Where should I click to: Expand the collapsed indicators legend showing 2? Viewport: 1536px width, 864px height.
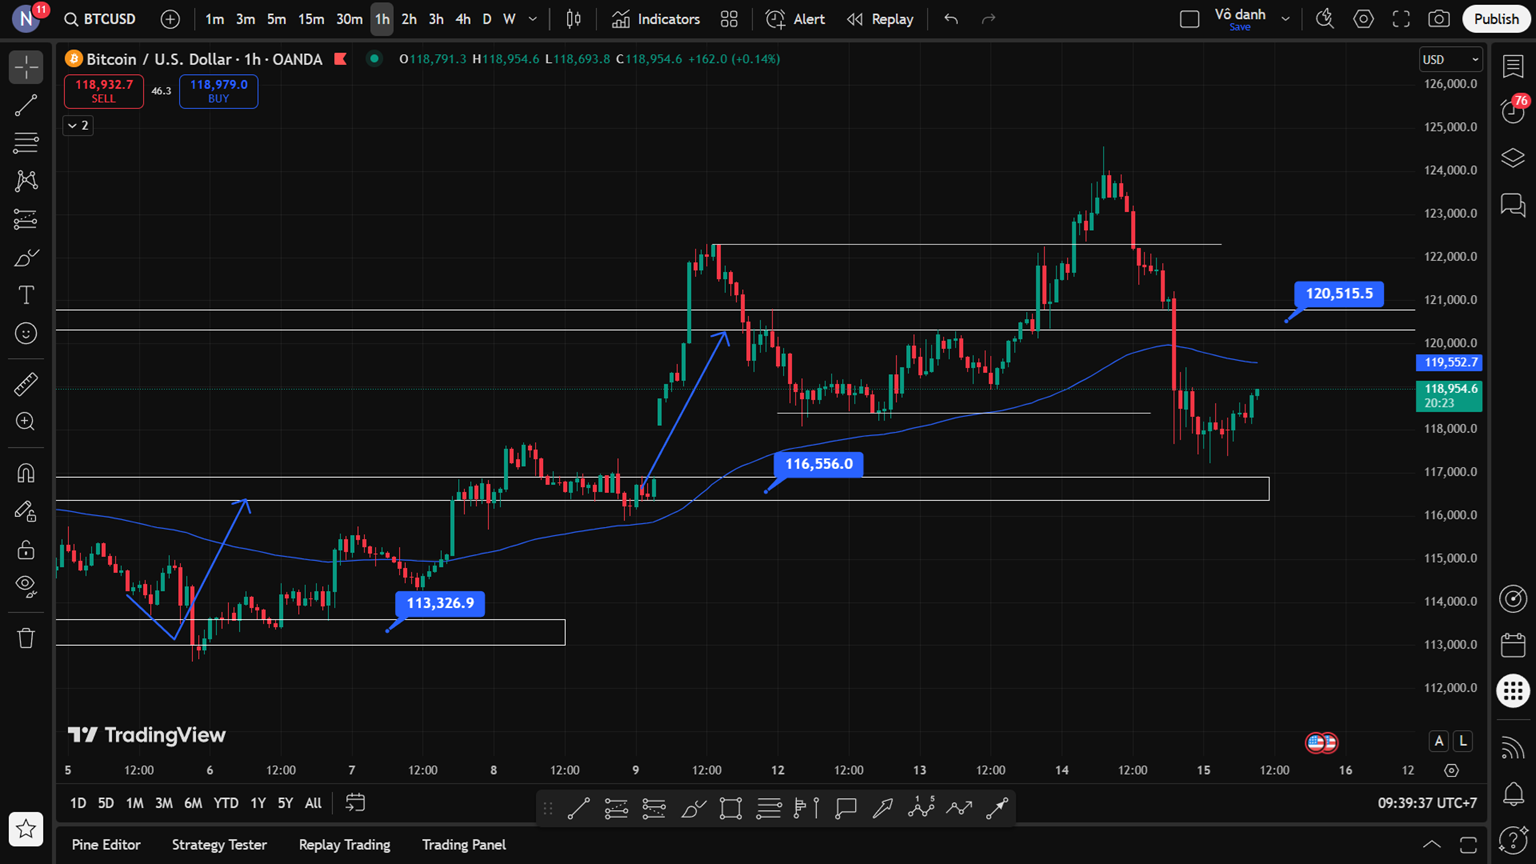tap(78, 125)
